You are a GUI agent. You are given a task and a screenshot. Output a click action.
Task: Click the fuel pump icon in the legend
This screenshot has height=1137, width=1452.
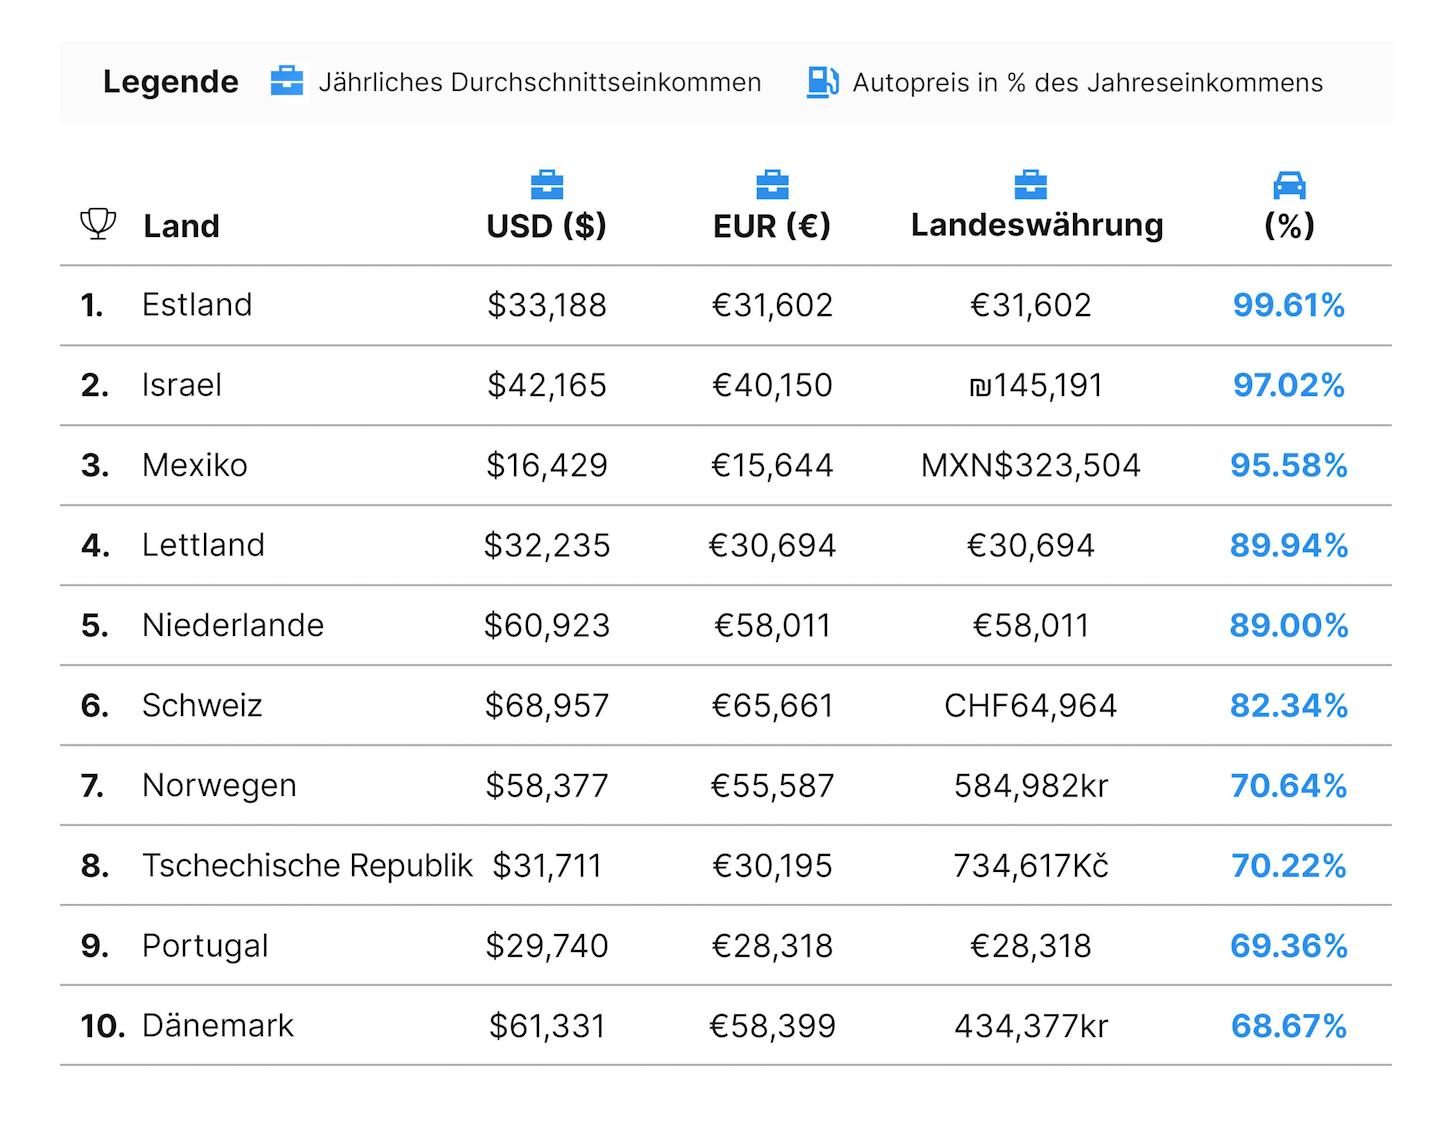point(823,82)
